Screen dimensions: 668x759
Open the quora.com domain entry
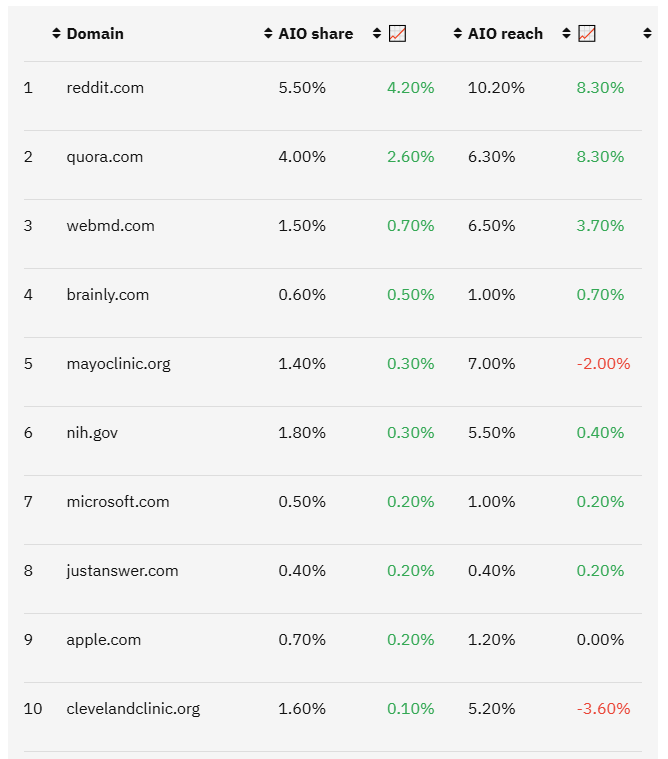tap(104, 157)
